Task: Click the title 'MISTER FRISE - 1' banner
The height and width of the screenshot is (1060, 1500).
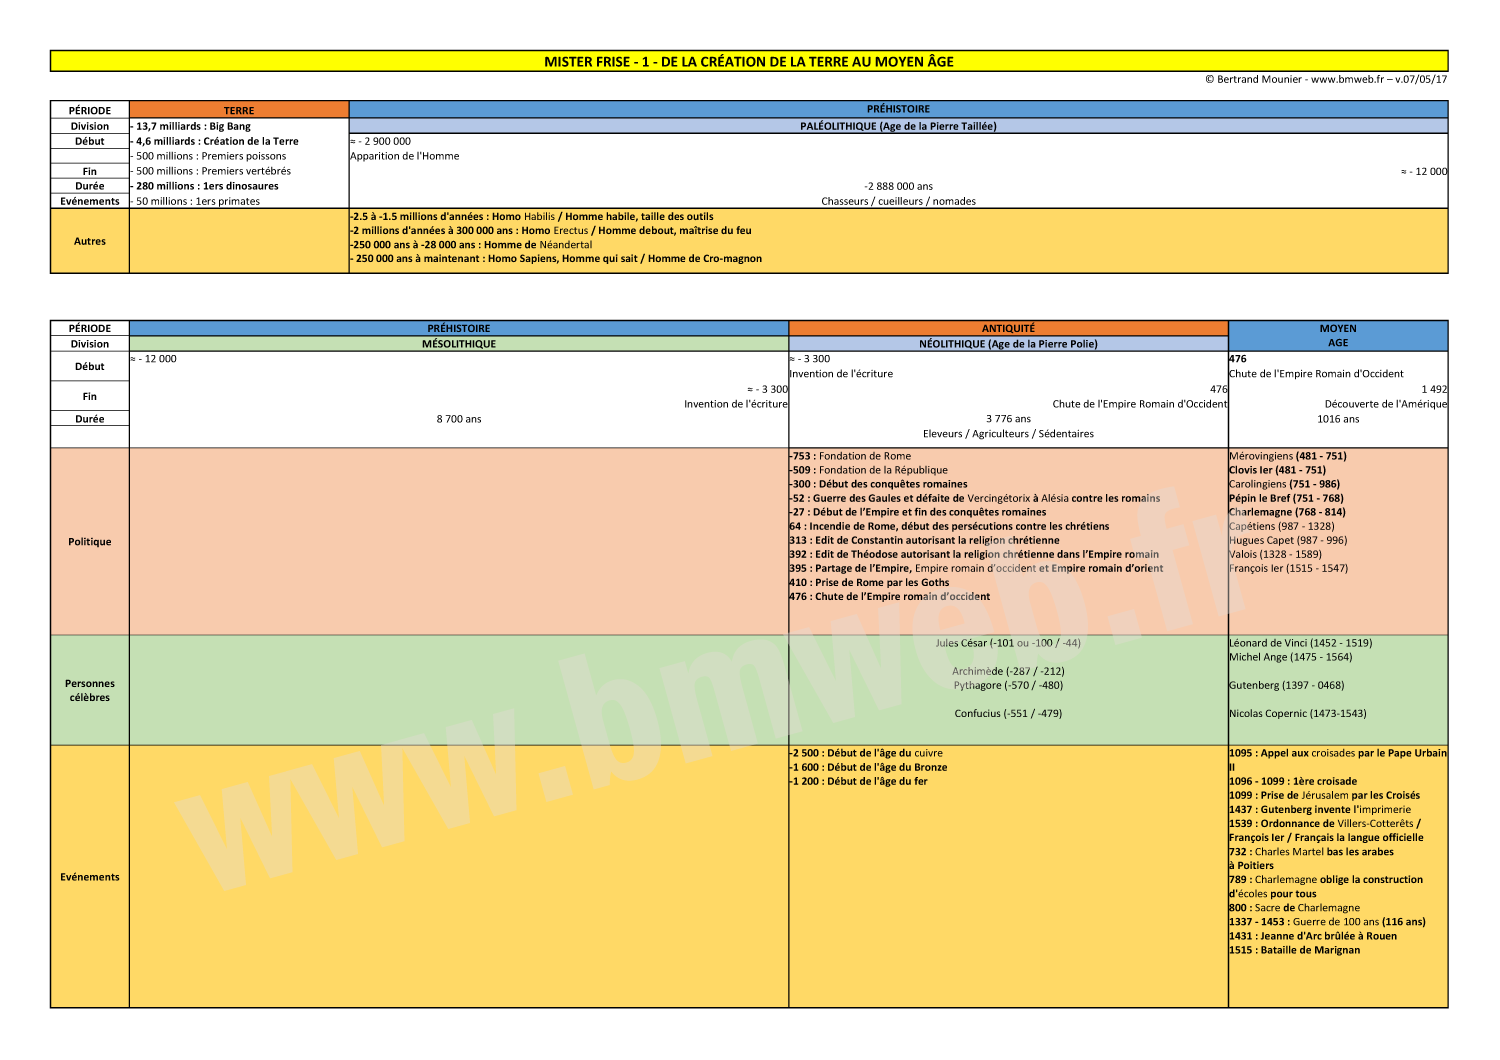Action: pos(749,61)
